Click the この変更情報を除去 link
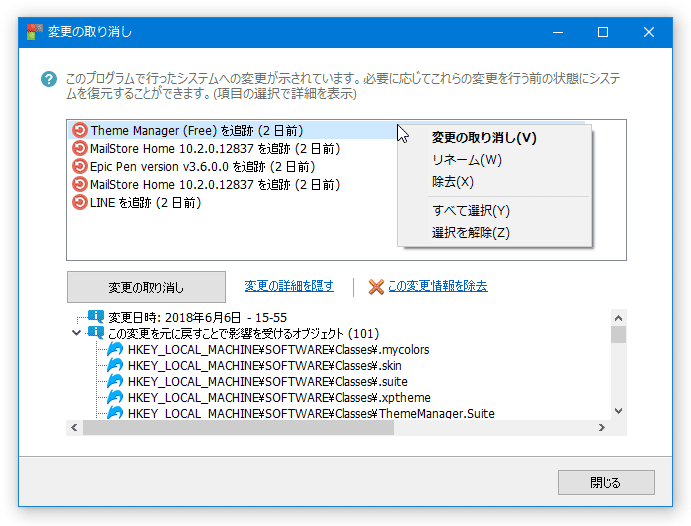Viewport: 691px width, 526px height. coord(438,286)
